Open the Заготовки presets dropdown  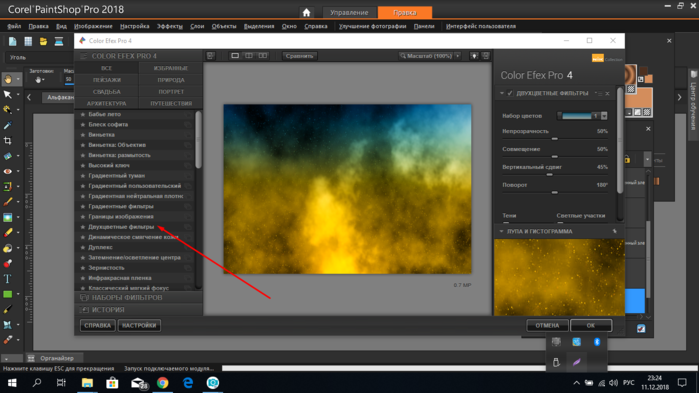(x=39, y=80)
